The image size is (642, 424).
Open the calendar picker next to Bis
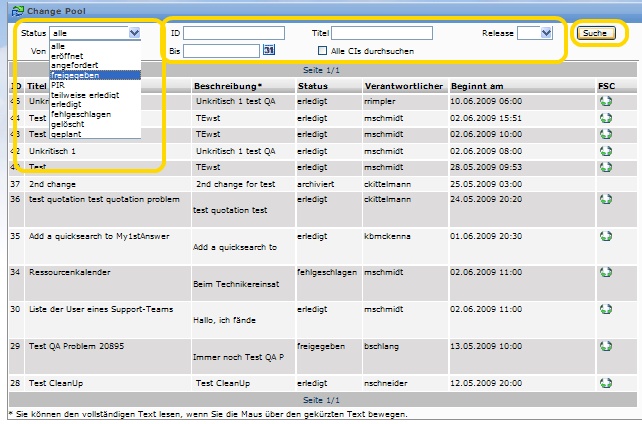269,50
